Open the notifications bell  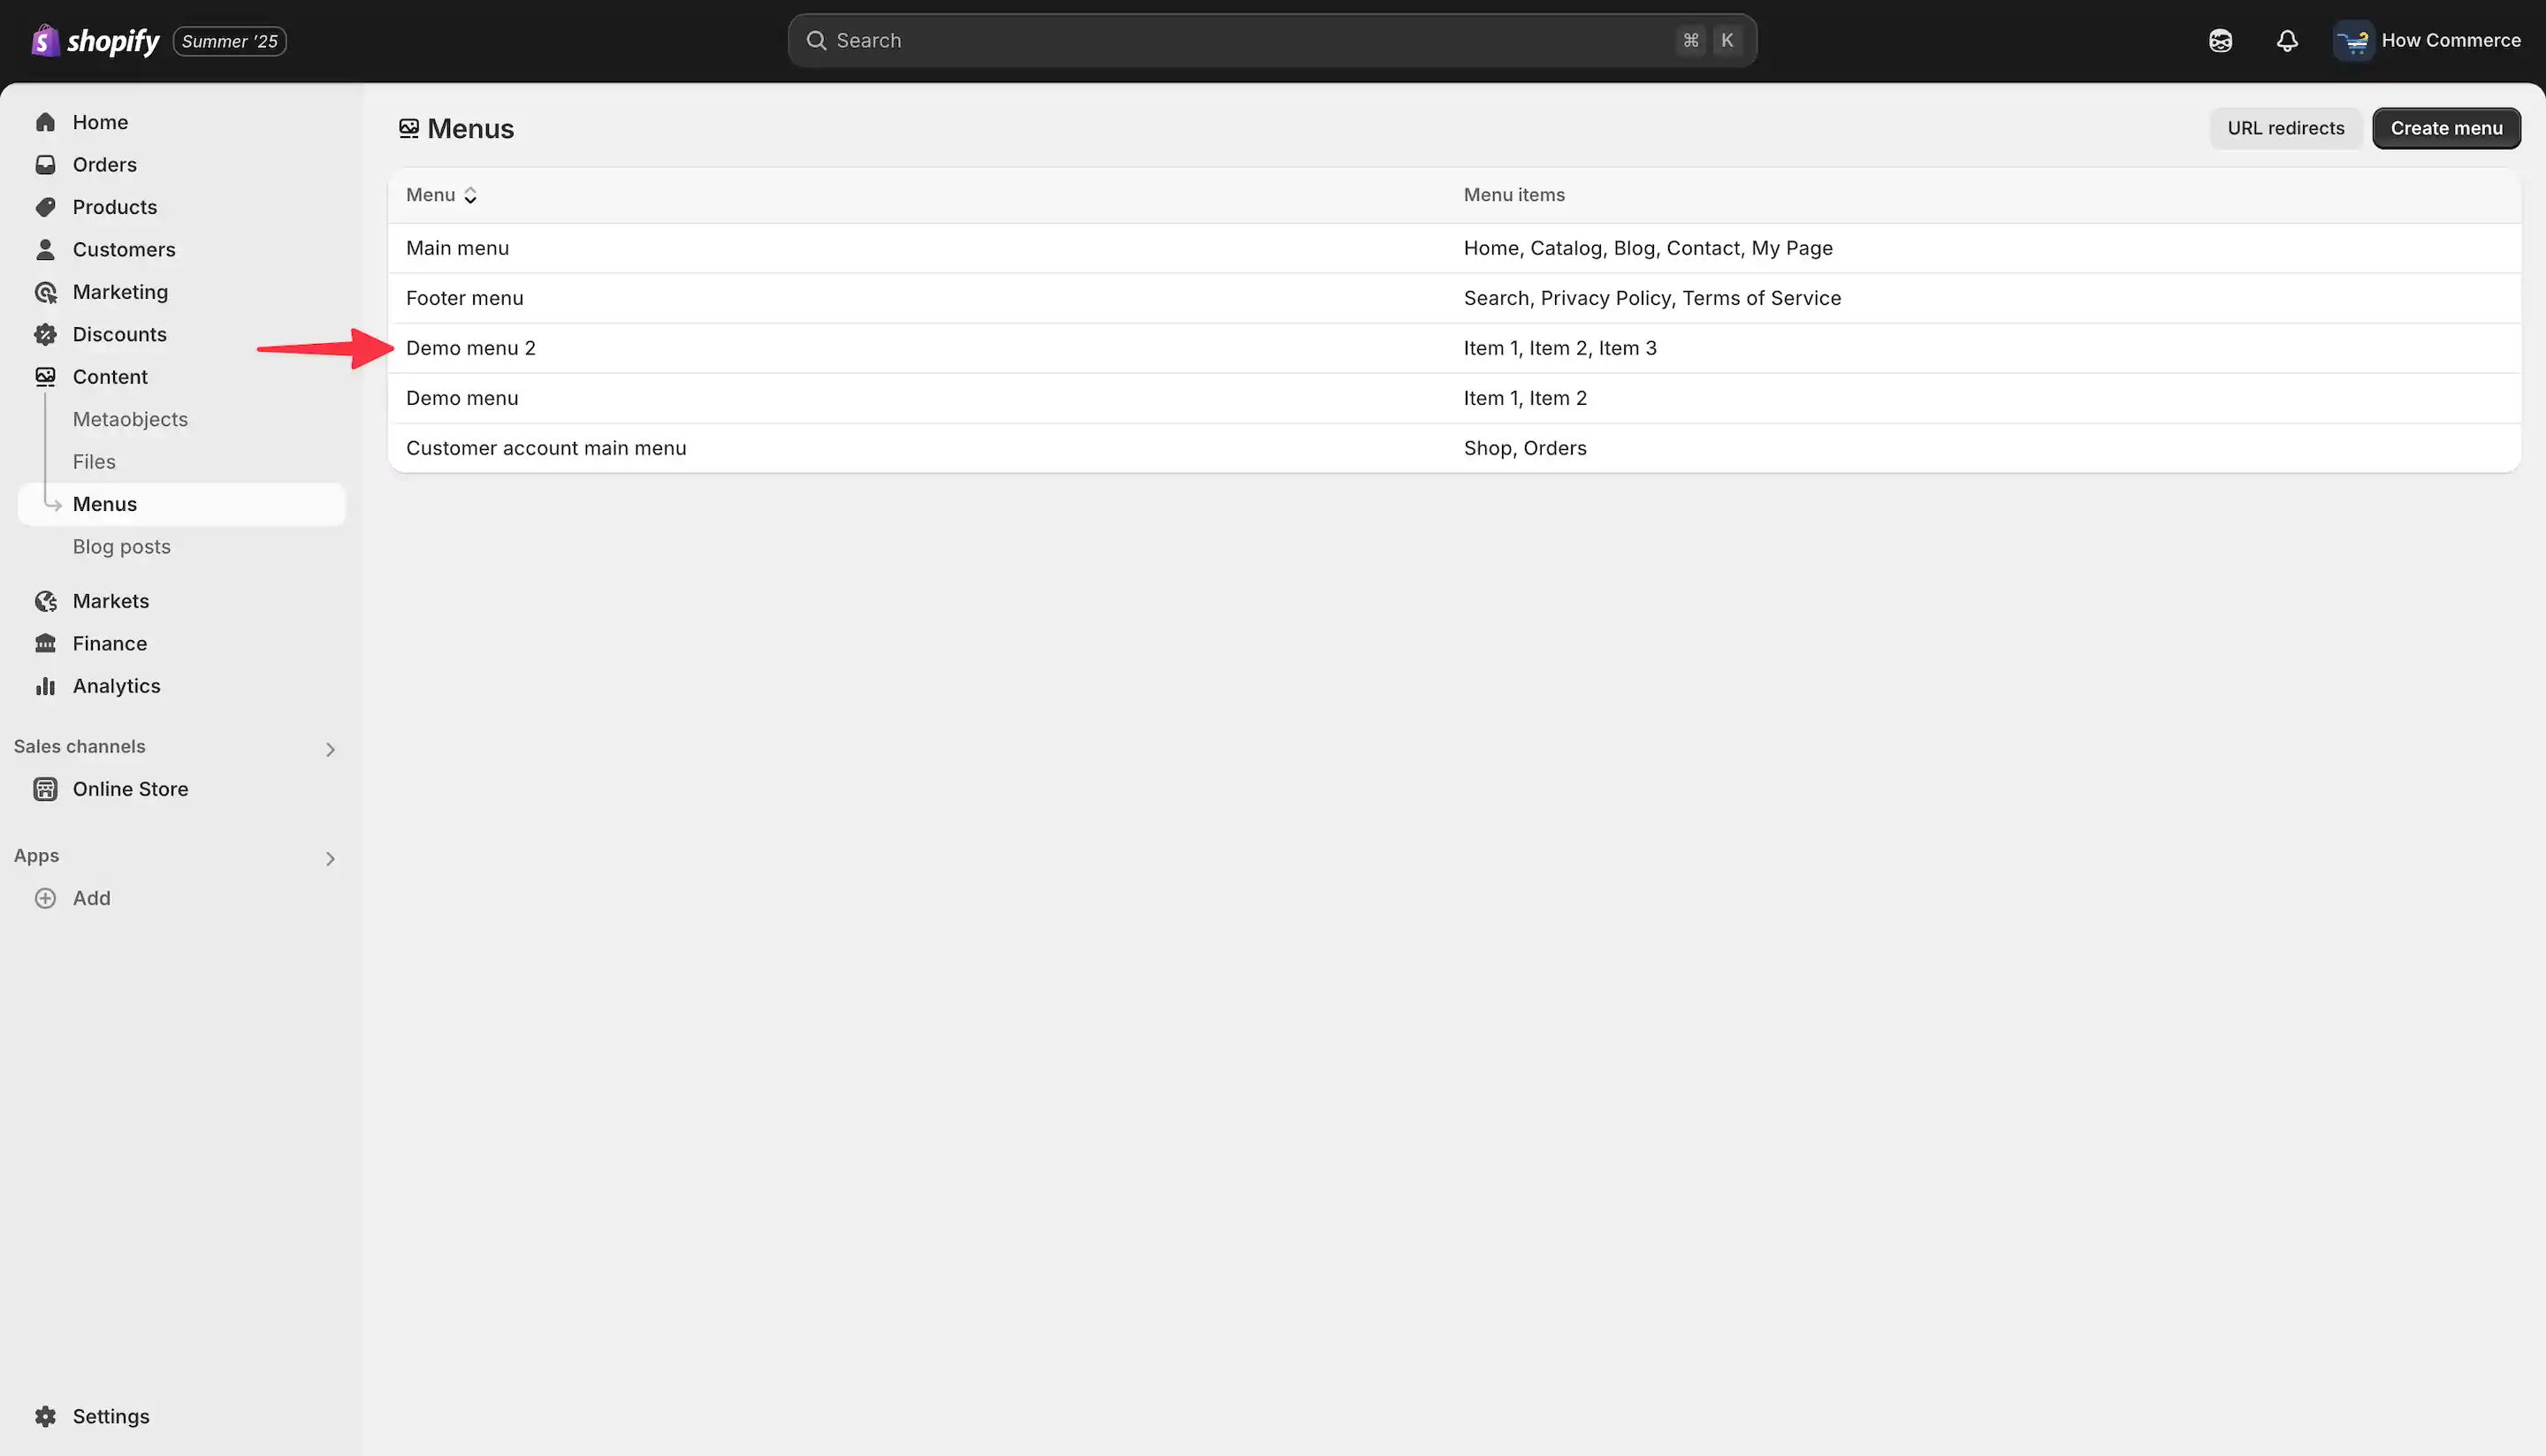(2287, 40)
